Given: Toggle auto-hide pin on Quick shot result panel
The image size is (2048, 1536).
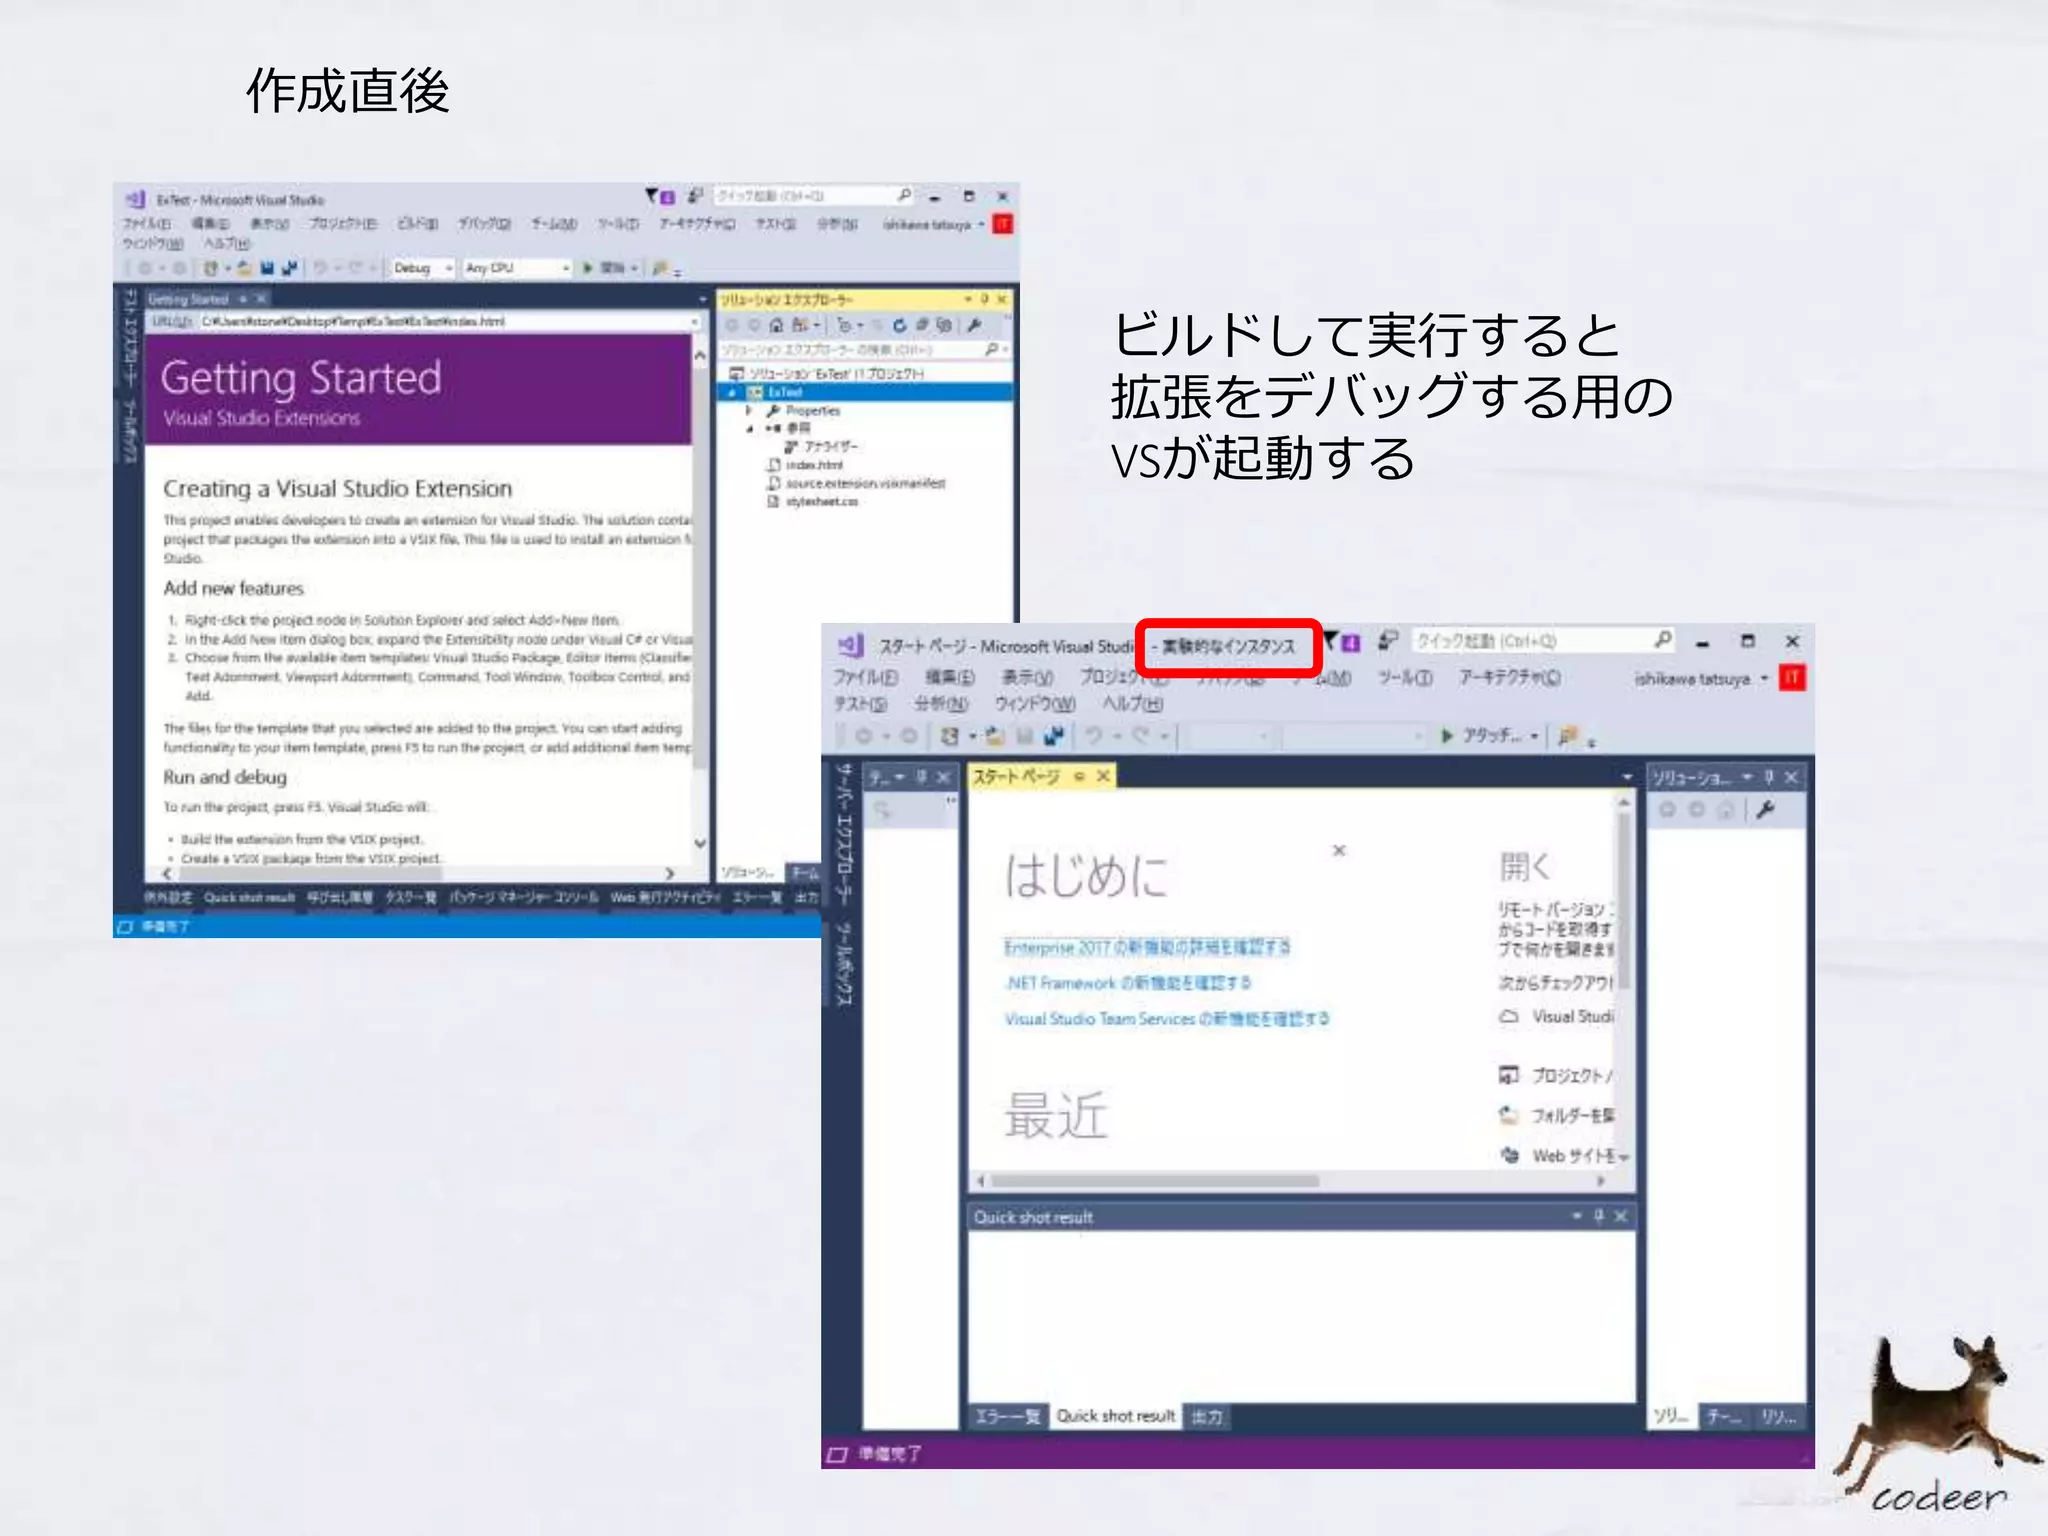Looking at the screenshot, I should pyautogui.click(x=1598, y=1216).
